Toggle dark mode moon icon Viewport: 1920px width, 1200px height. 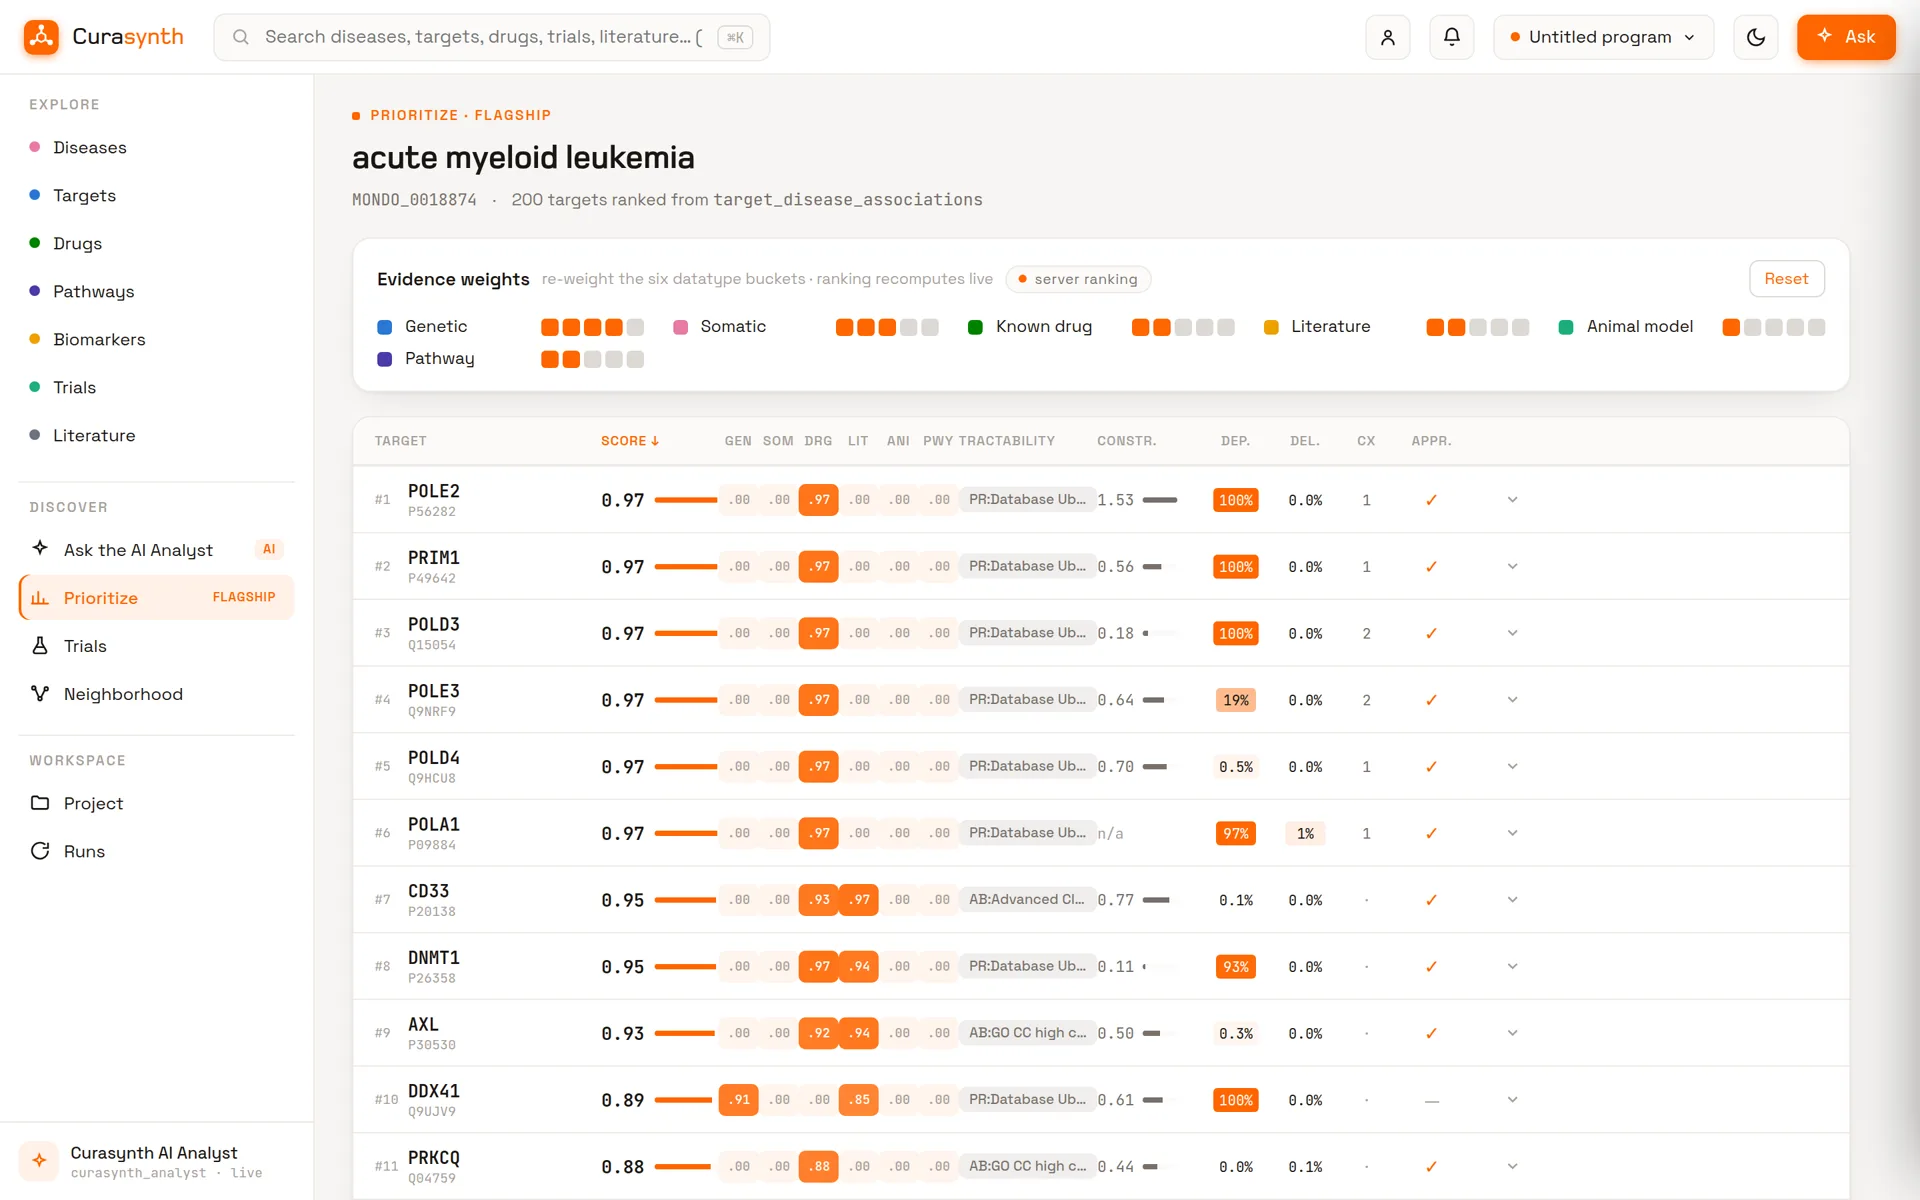1755,37
